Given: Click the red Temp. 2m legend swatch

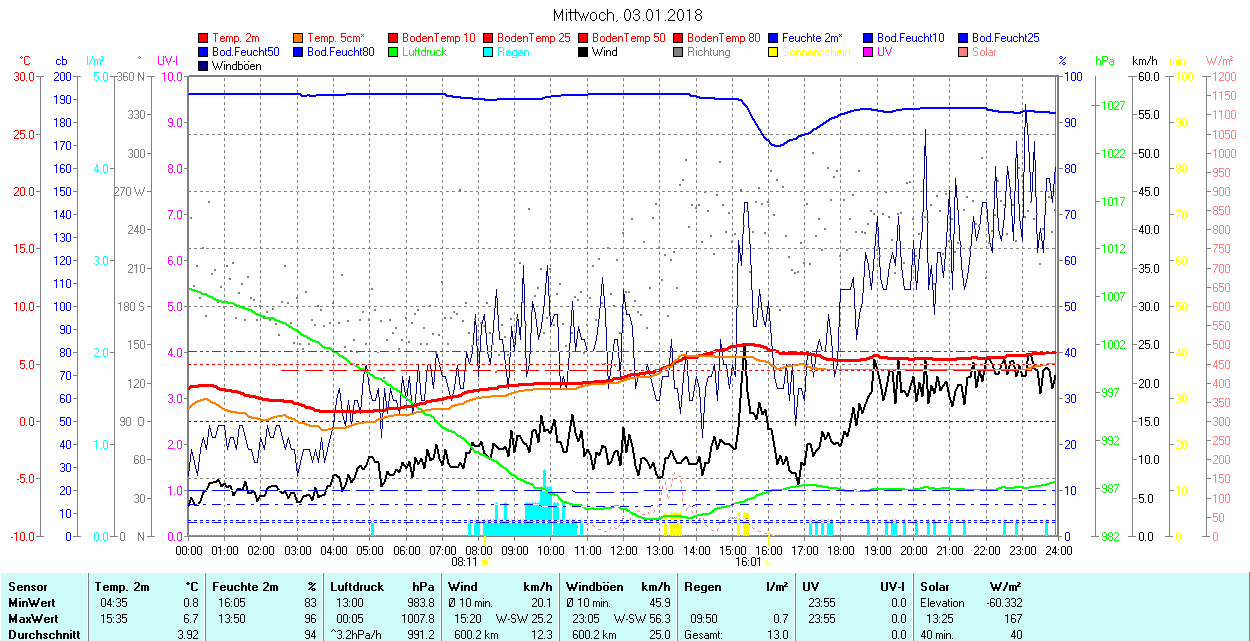Looking at the screenshot, I should click(204, 38).
